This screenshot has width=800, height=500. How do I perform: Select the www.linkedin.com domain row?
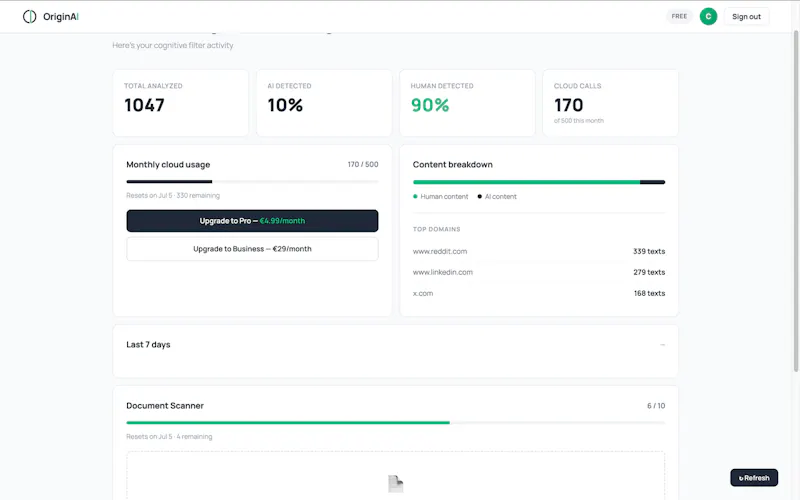click(x=539, y=272)
